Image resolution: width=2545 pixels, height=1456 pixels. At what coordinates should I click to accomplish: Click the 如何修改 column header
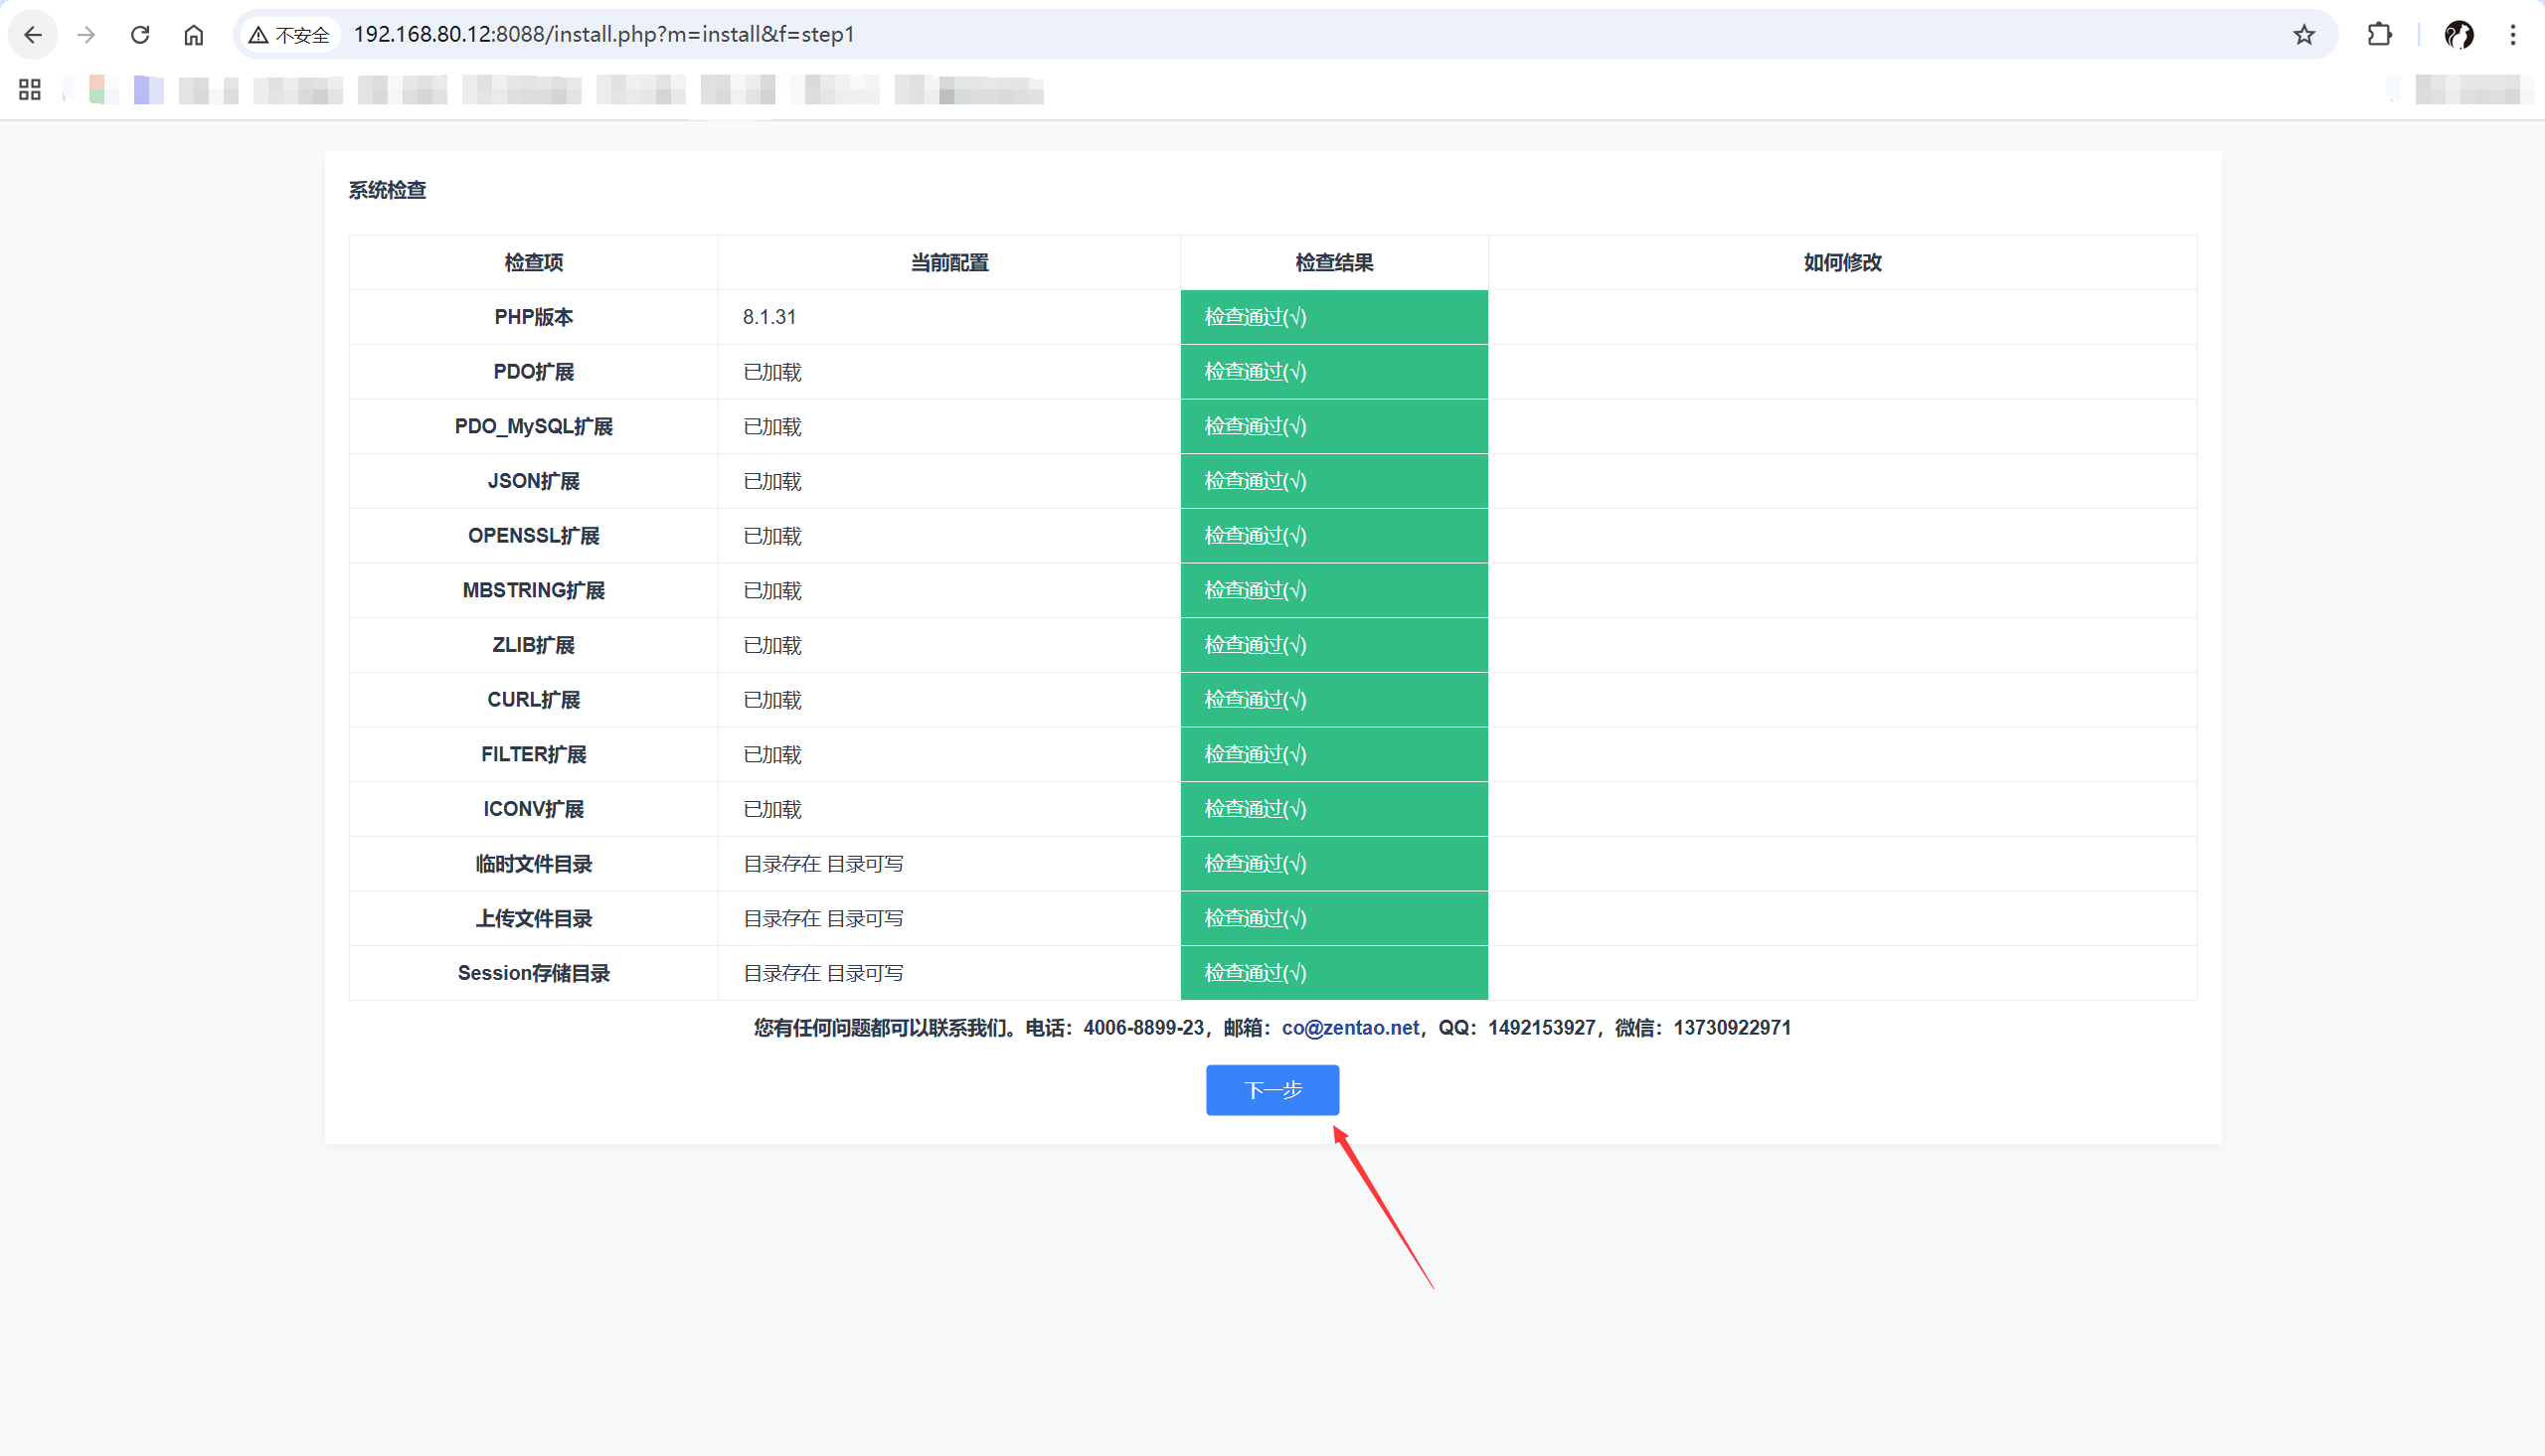pos(1842,263)
